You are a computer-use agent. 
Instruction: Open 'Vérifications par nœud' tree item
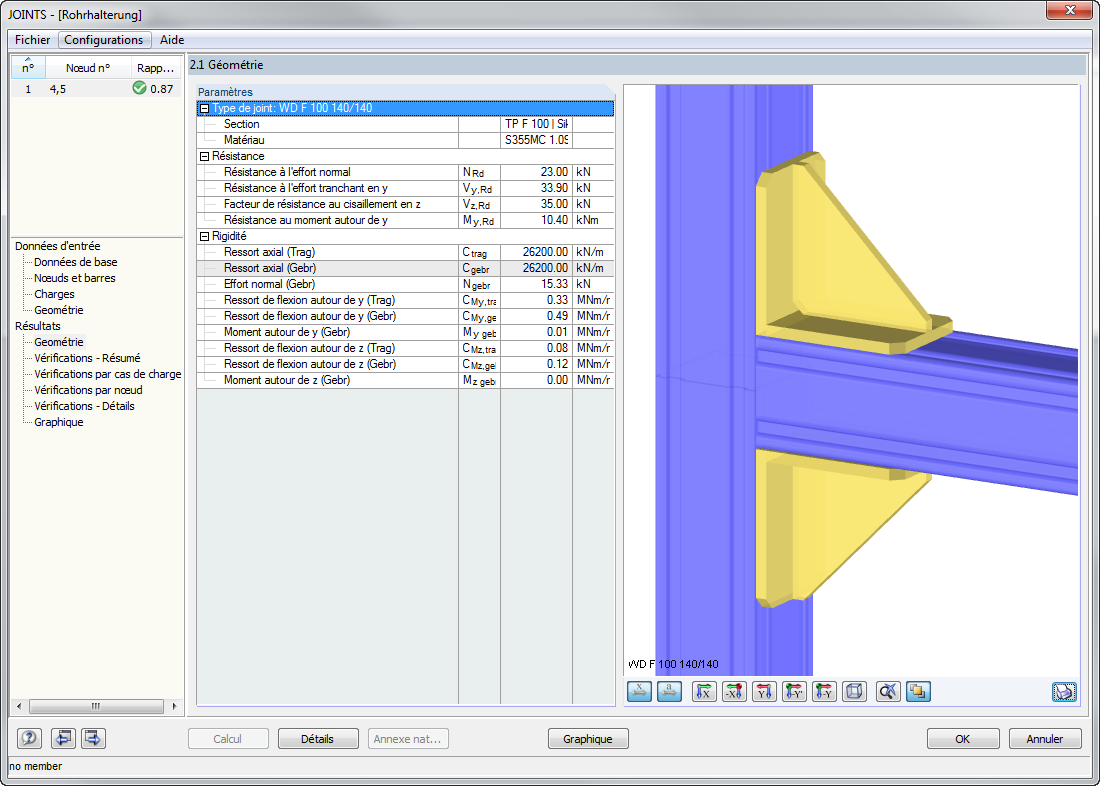click(88, 390)
